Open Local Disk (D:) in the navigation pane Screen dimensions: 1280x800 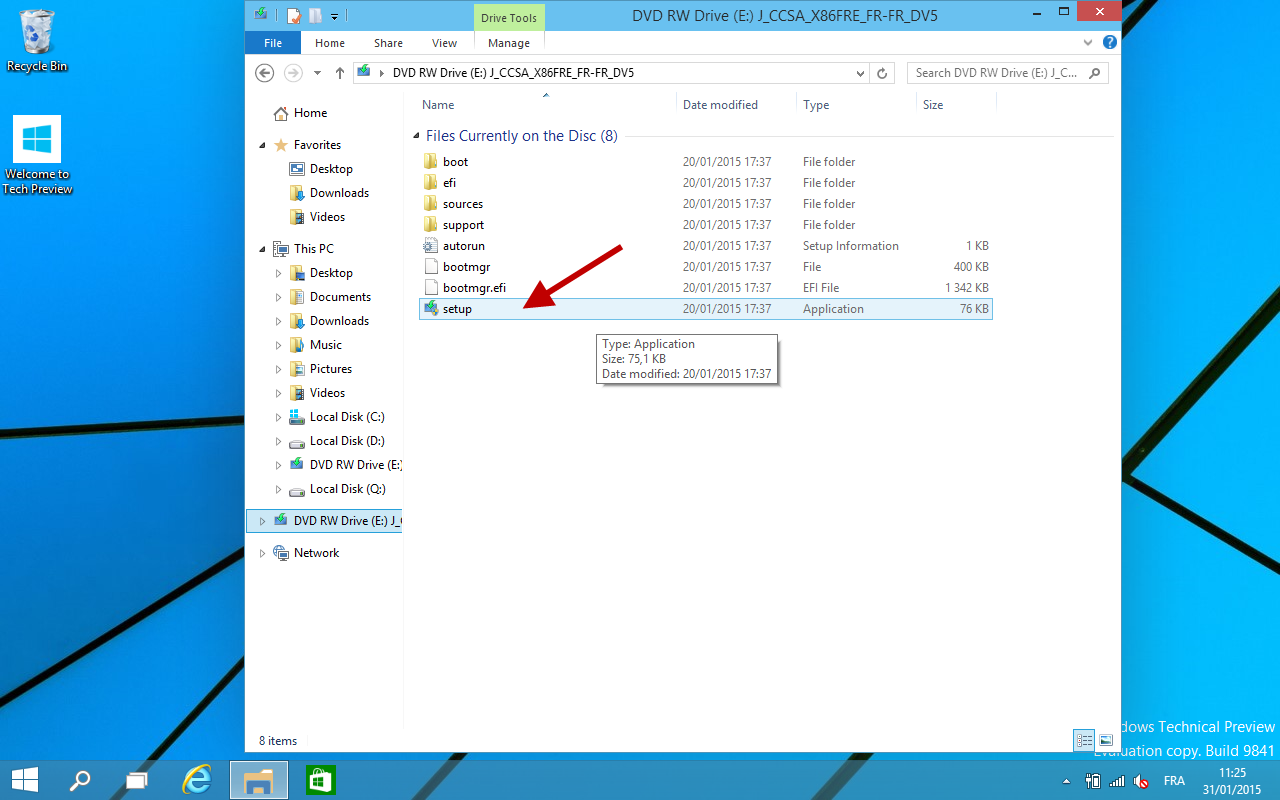point(346,441)
